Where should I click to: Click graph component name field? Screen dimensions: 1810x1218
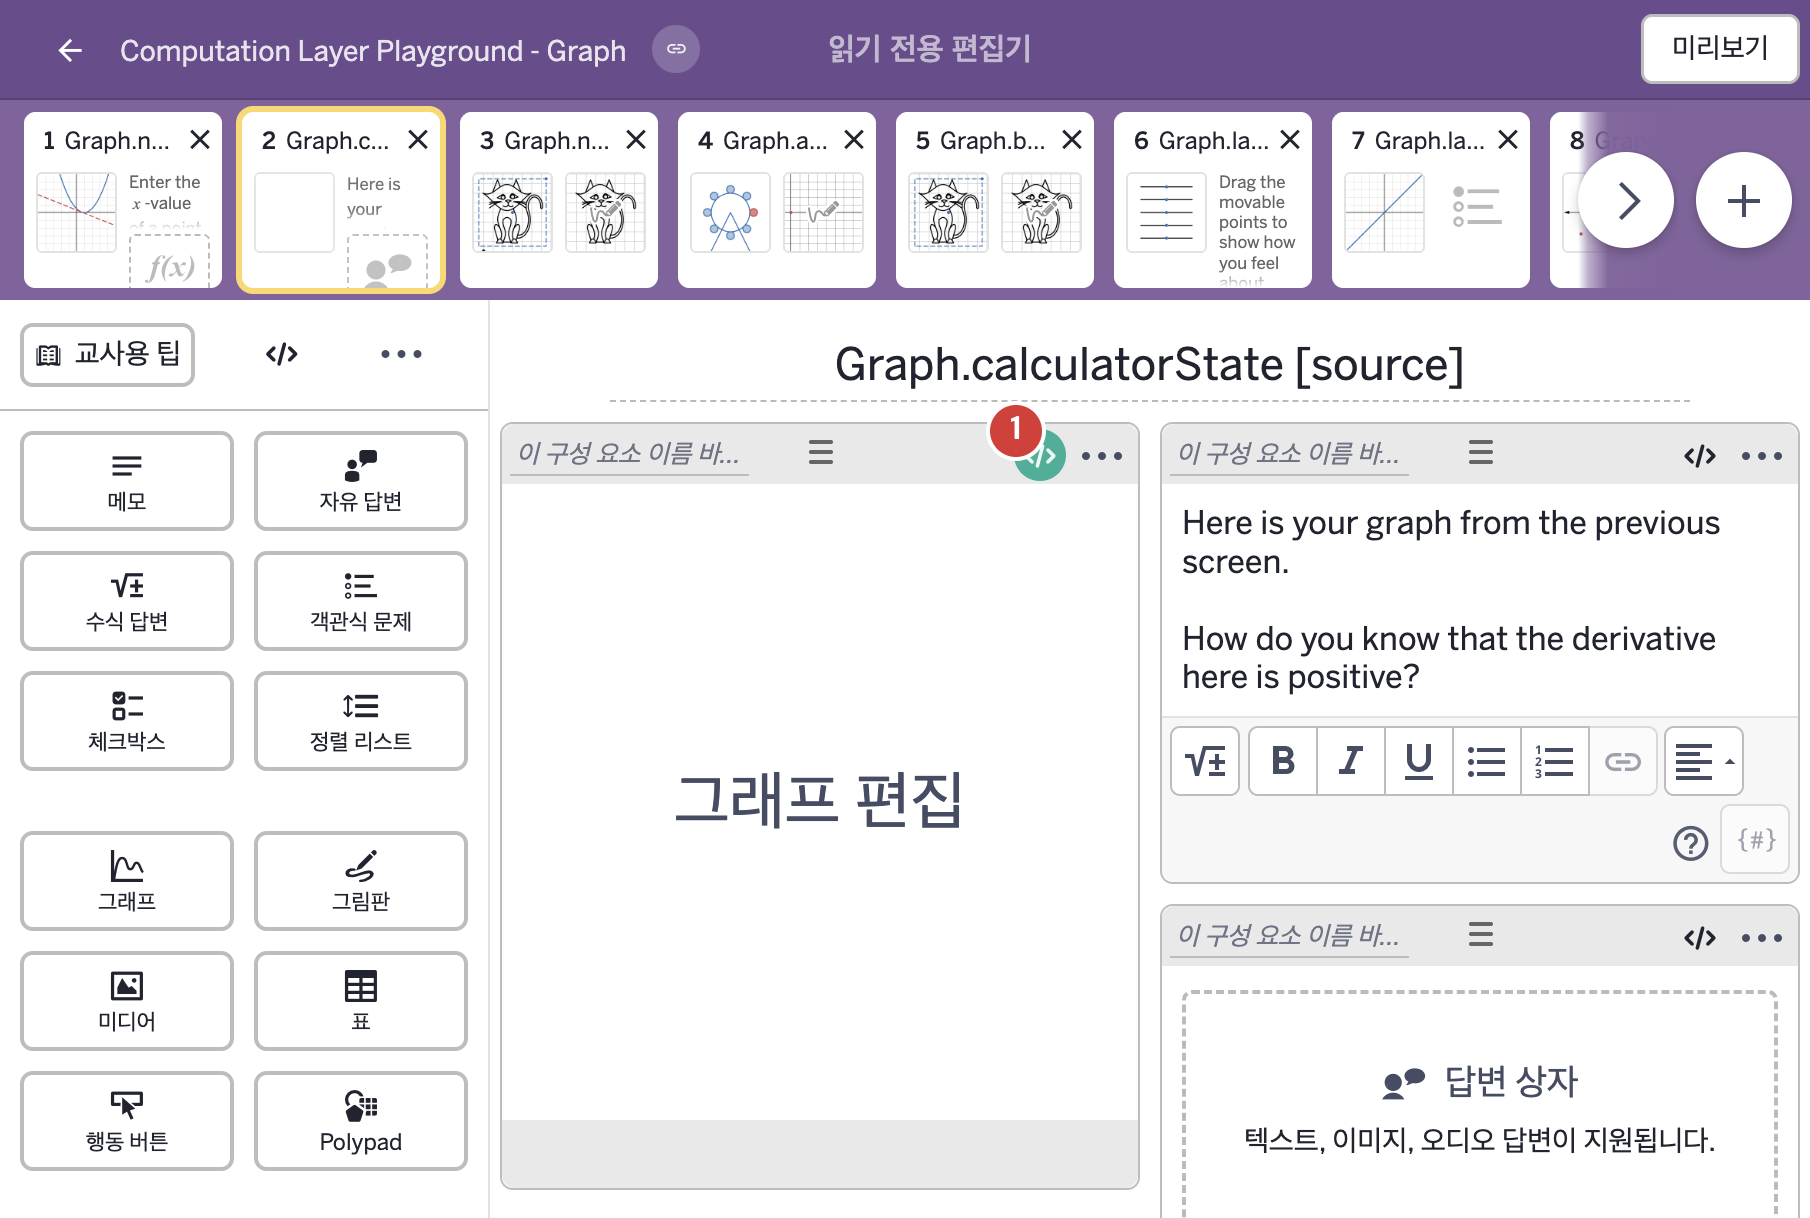(x=629, y=453)
